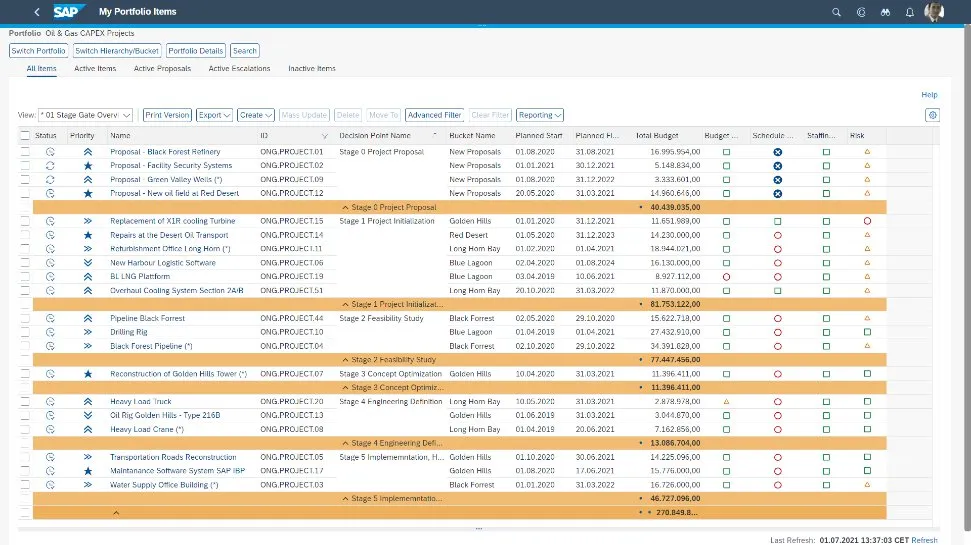This screenshot has height=545, width=971.
Task: Click the Switch Portfolio button
Action: point(39,50)
